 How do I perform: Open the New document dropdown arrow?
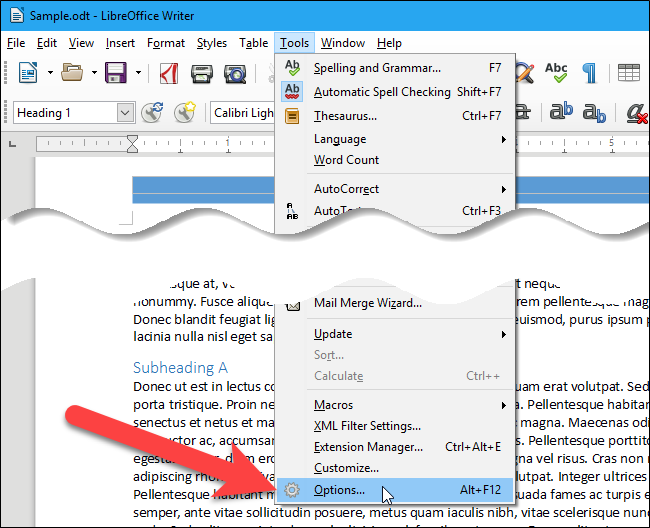50,73
